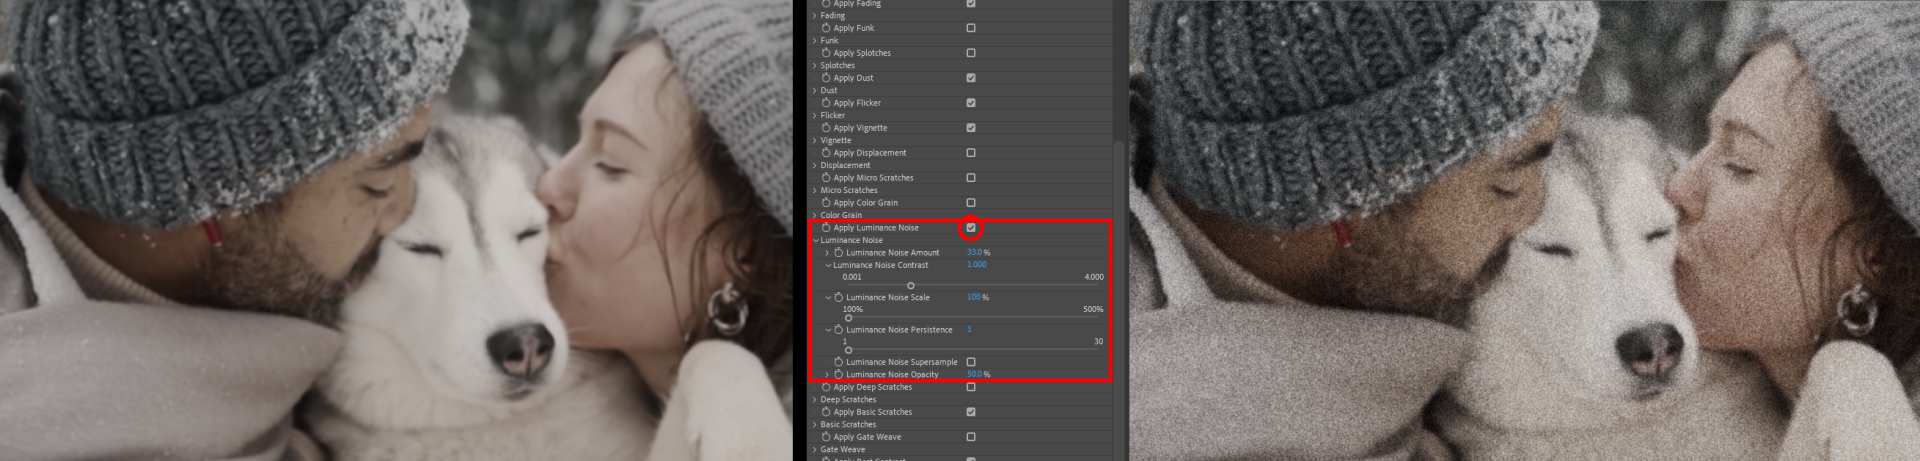1920x461 pixels.
Task: Click stopwatch icon for Luminance Noise Persistence
Action: 839,329
